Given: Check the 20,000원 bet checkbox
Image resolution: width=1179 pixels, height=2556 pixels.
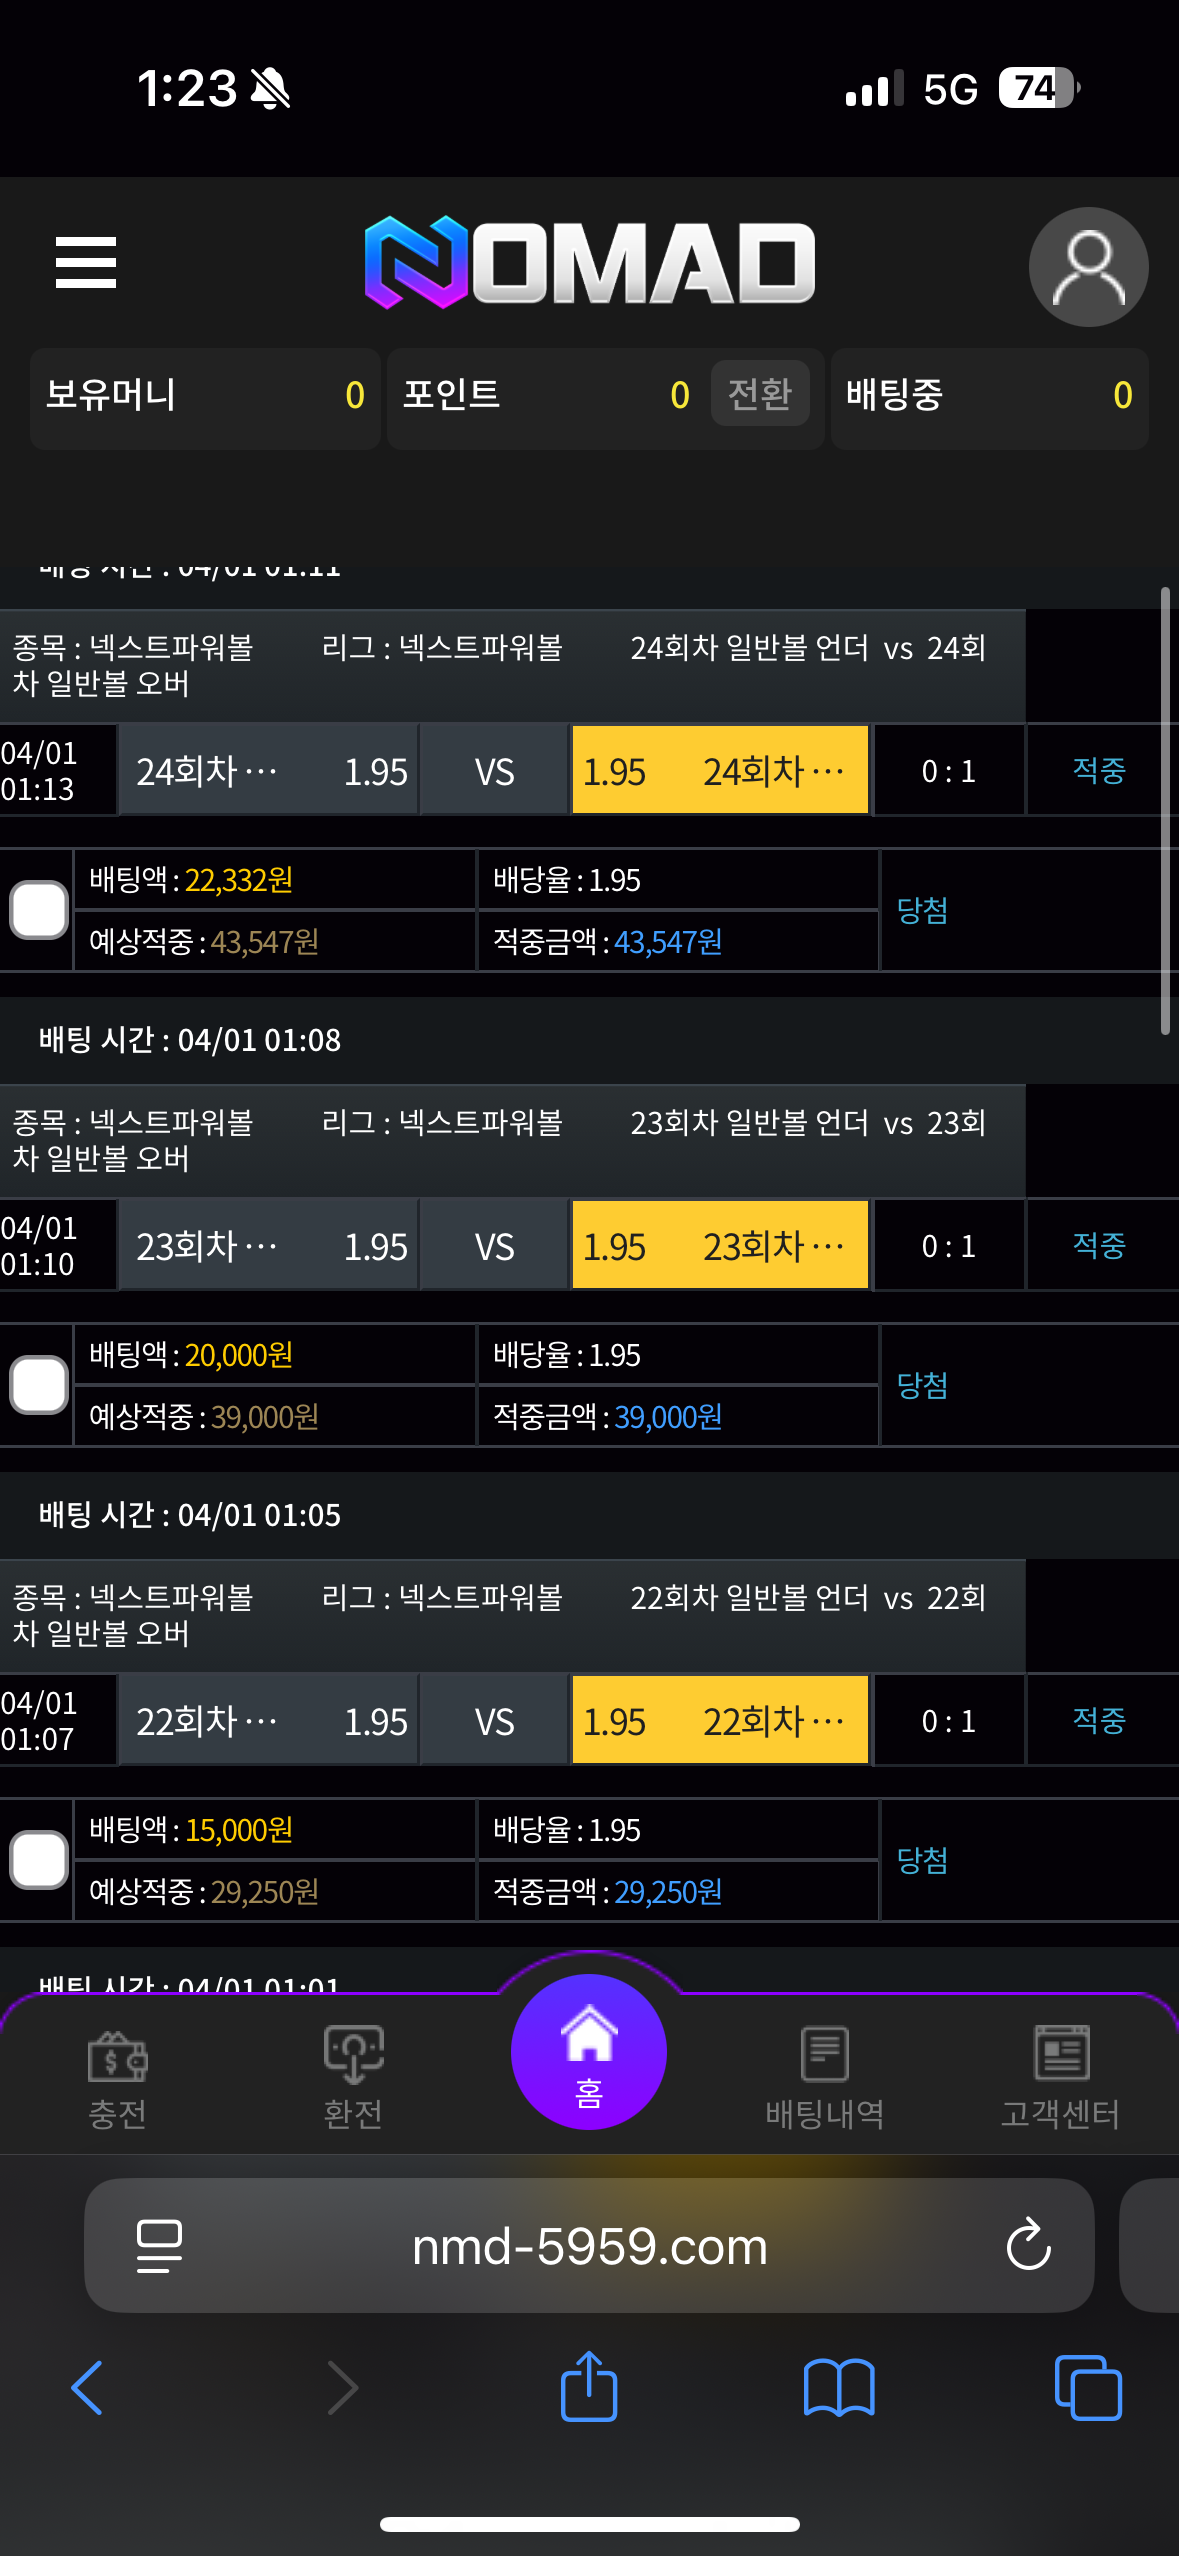Looking at the screenshot, I should [39, 1385].
